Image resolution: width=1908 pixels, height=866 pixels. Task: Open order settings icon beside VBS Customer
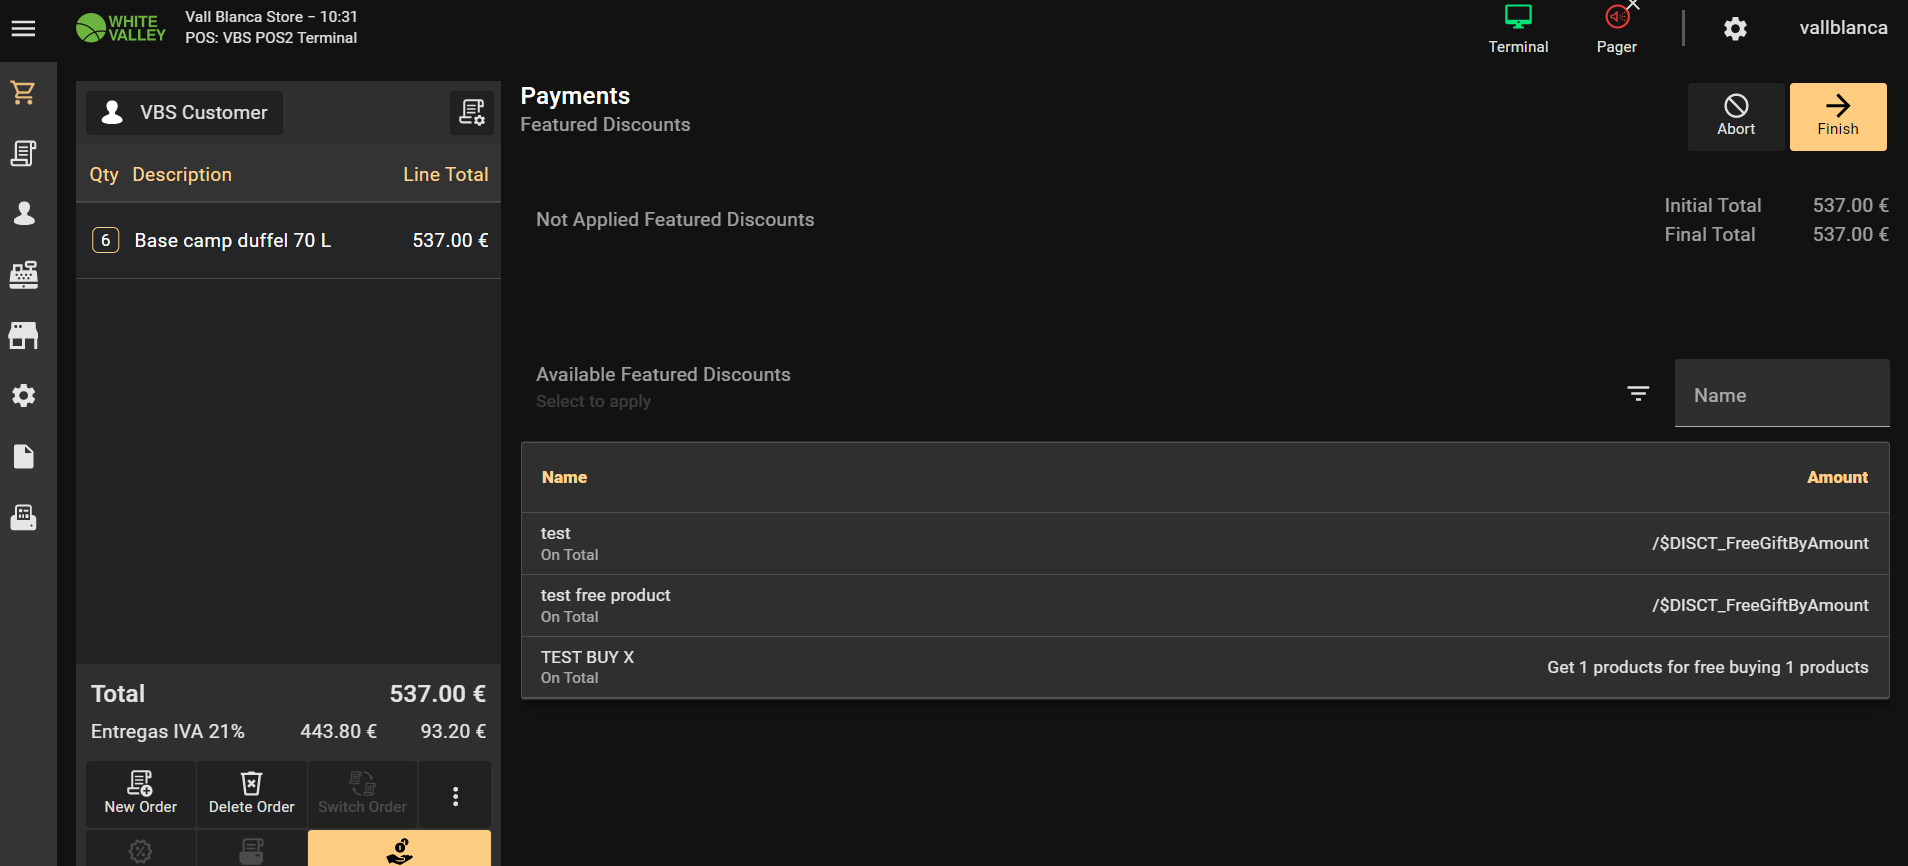pos(472,112)
